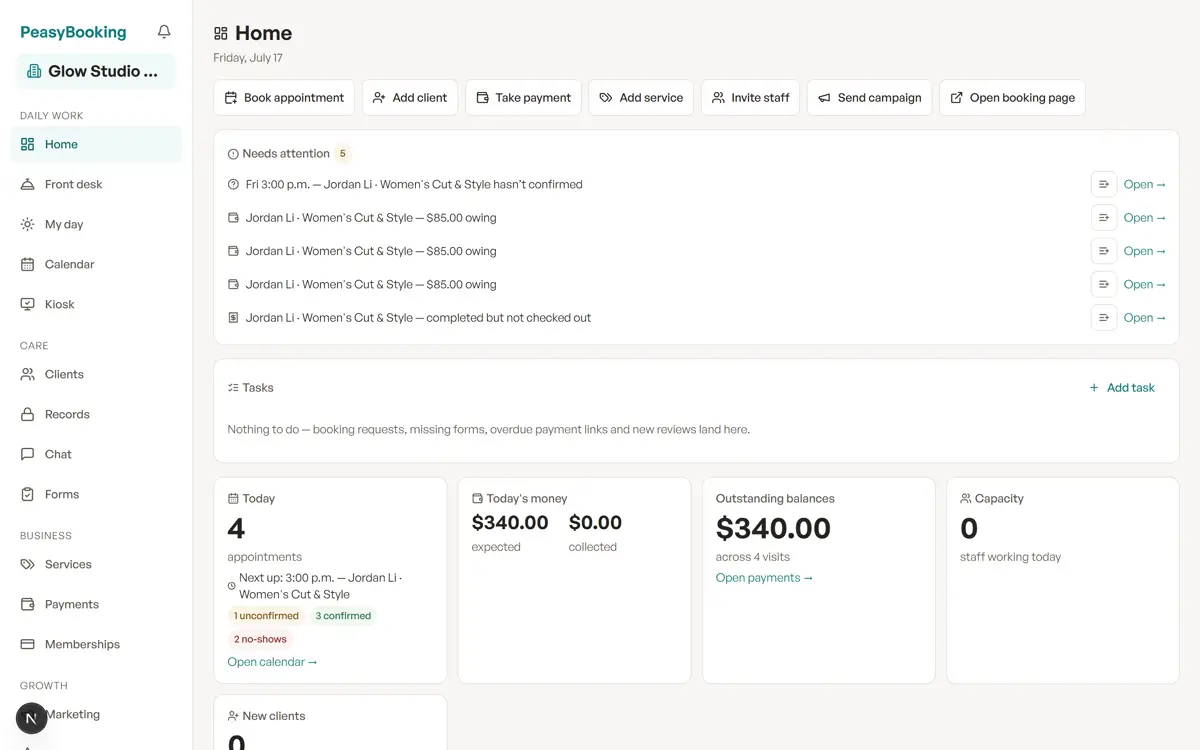1200x750 pixels.
Task: Go to Home in sidebar
Action: [x=96, y=144]
